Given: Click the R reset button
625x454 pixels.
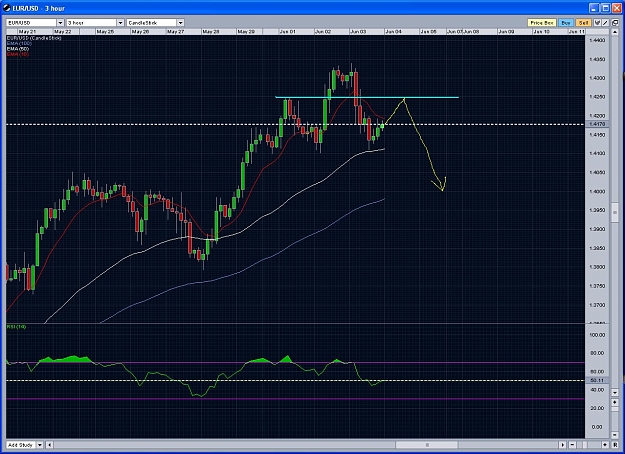Looking at the screenshot, I should 615,445.
